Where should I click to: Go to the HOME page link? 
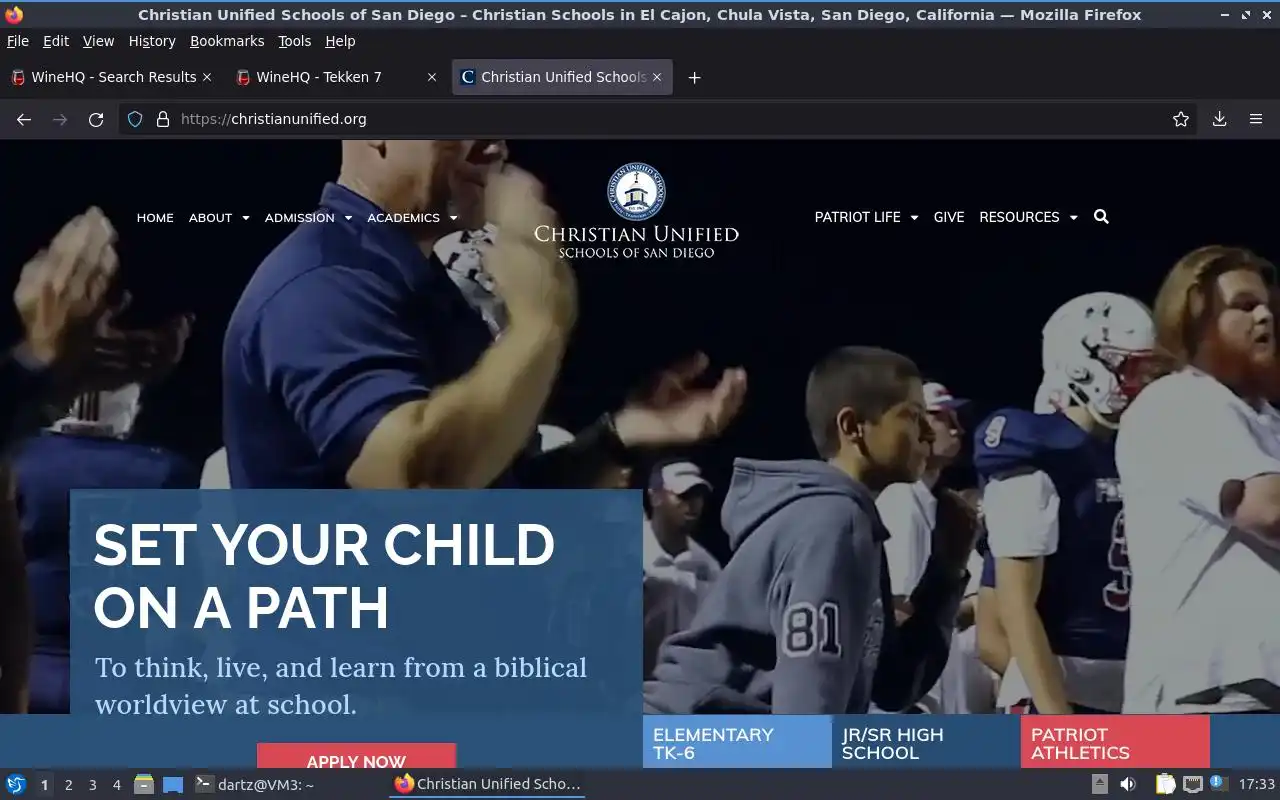(x=155, y=218)
